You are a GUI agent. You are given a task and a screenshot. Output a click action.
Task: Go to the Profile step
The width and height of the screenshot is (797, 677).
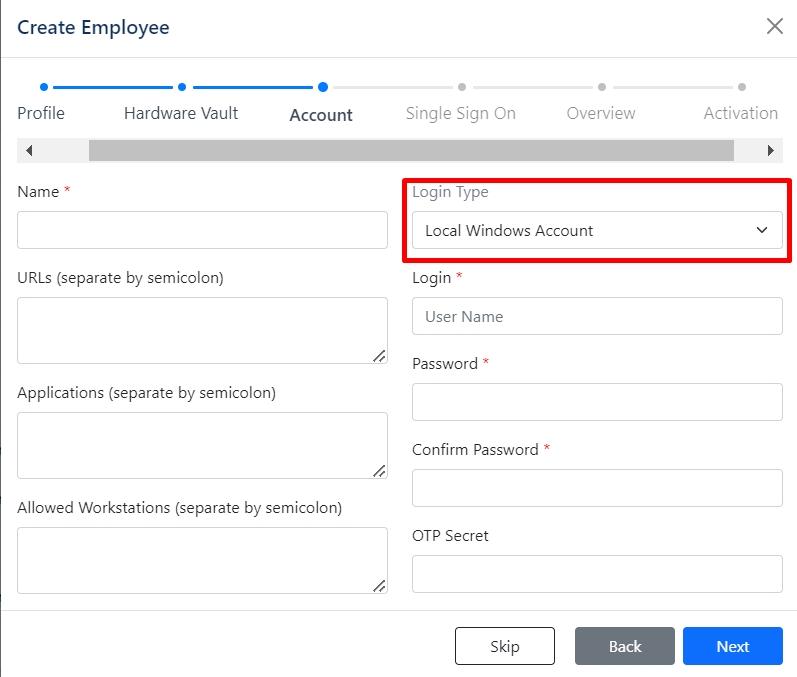point(41,113)
